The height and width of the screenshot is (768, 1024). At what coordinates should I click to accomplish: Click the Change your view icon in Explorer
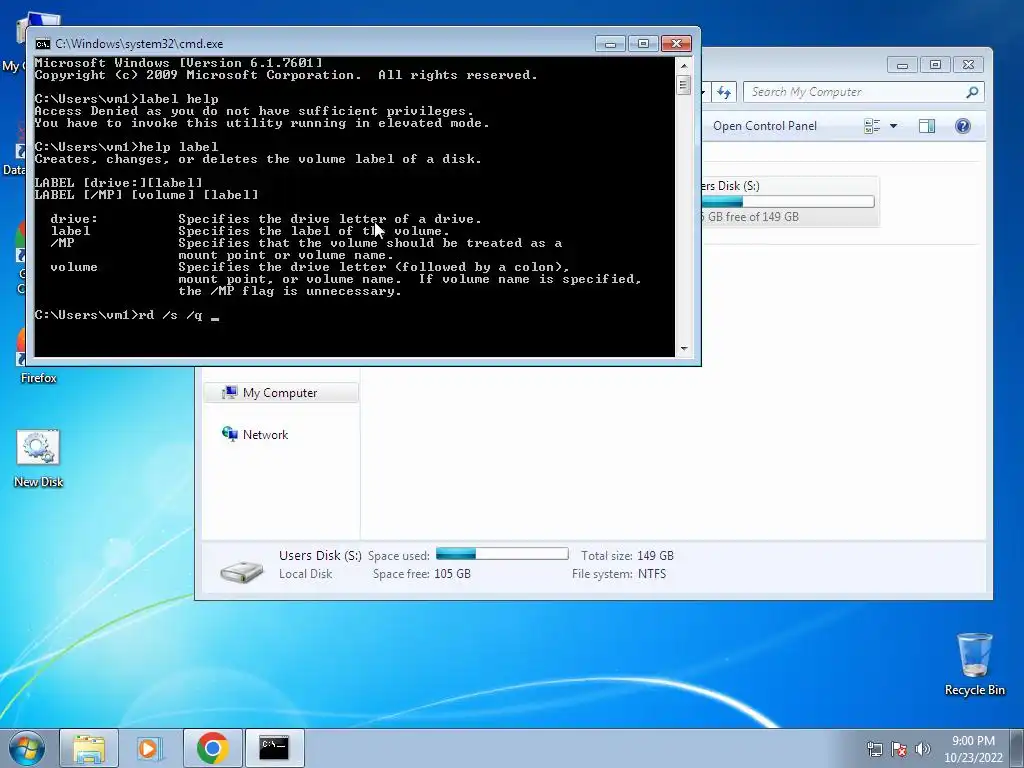coord(872,126)
